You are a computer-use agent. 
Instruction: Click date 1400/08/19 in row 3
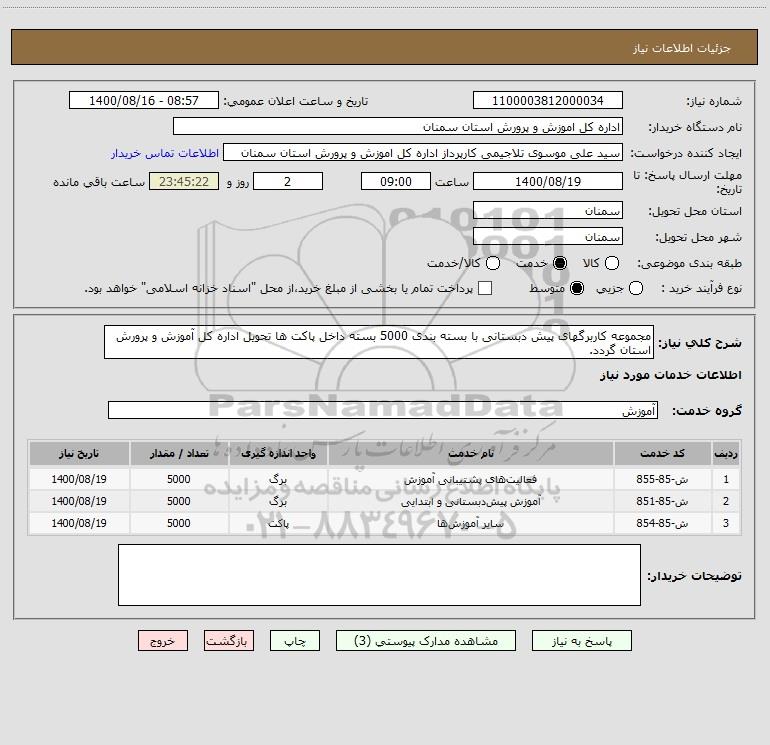[x=79, y=524]
